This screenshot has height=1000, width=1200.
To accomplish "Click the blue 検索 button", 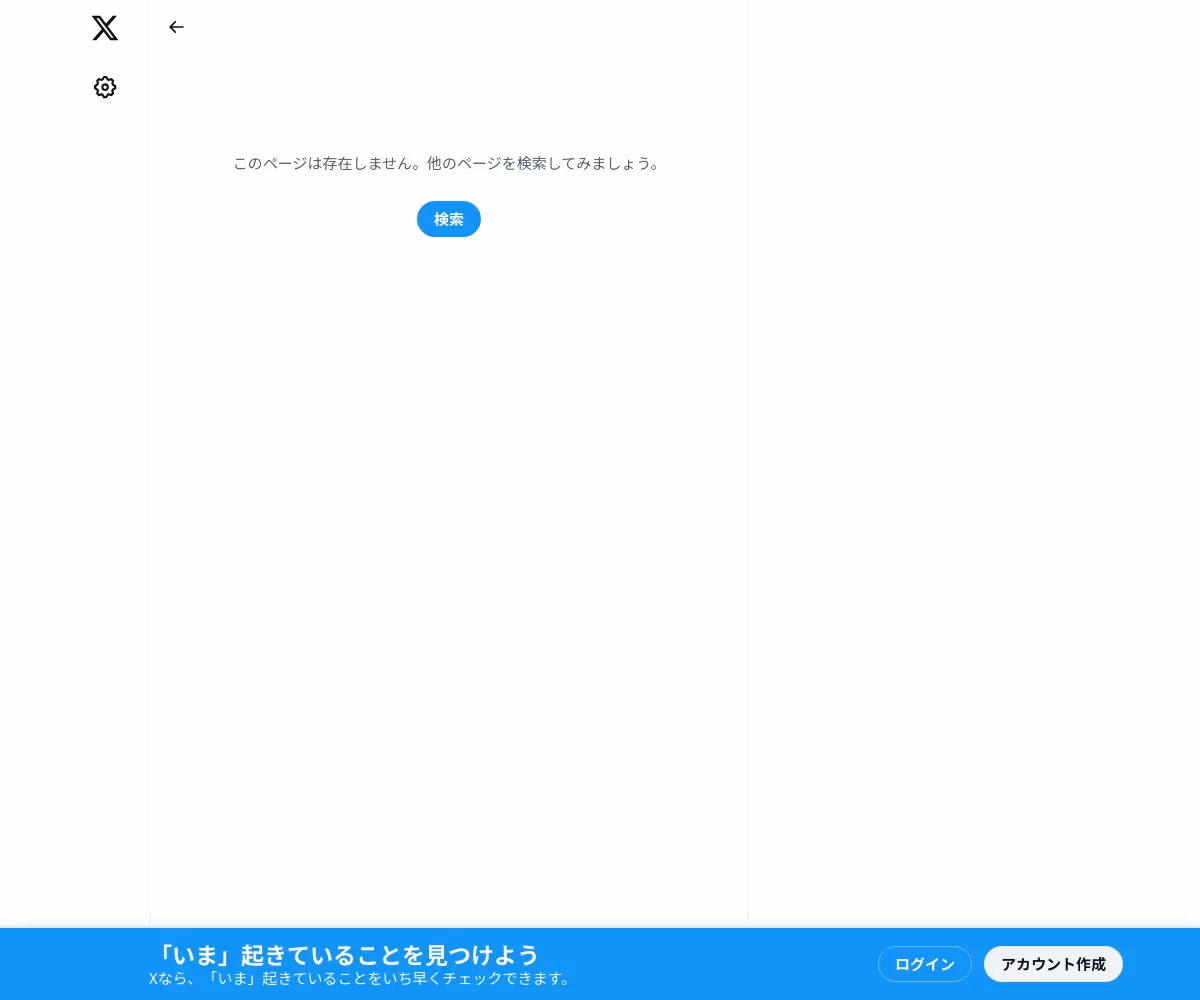I will [x=449, y=219].
